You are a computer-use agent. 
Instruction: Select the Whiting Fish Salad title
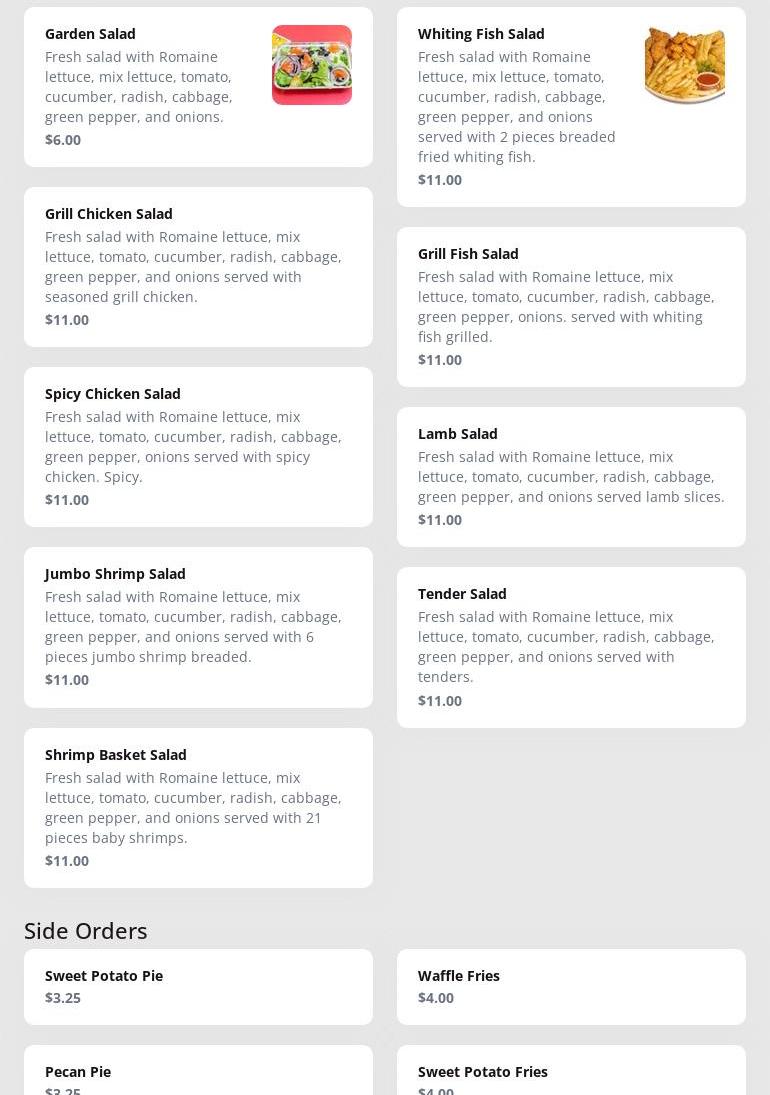[481, 34]
